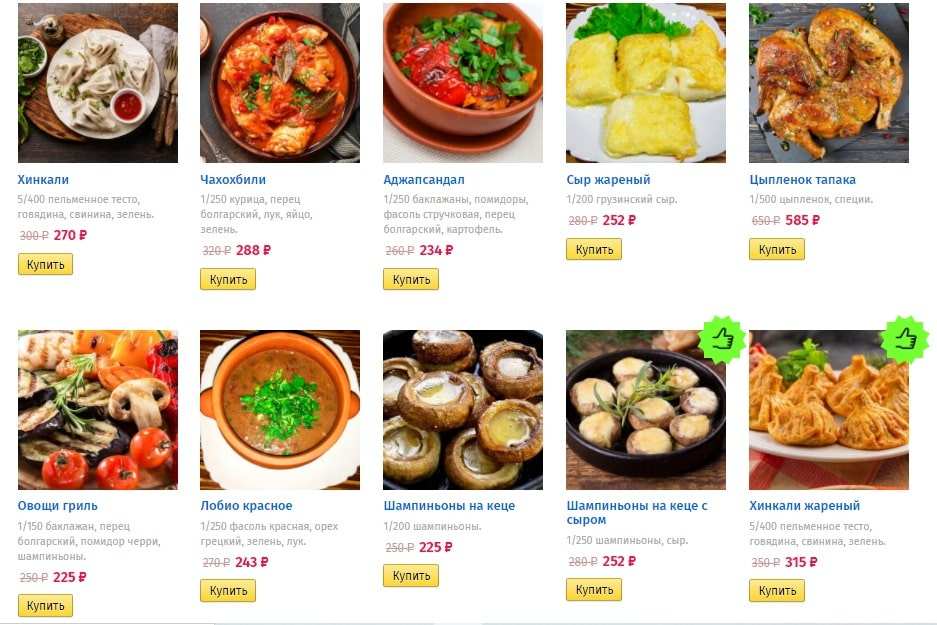Follow the Аджапсандал title link
This screenshot has height=625, width=937.
click(x=424, y=179)
